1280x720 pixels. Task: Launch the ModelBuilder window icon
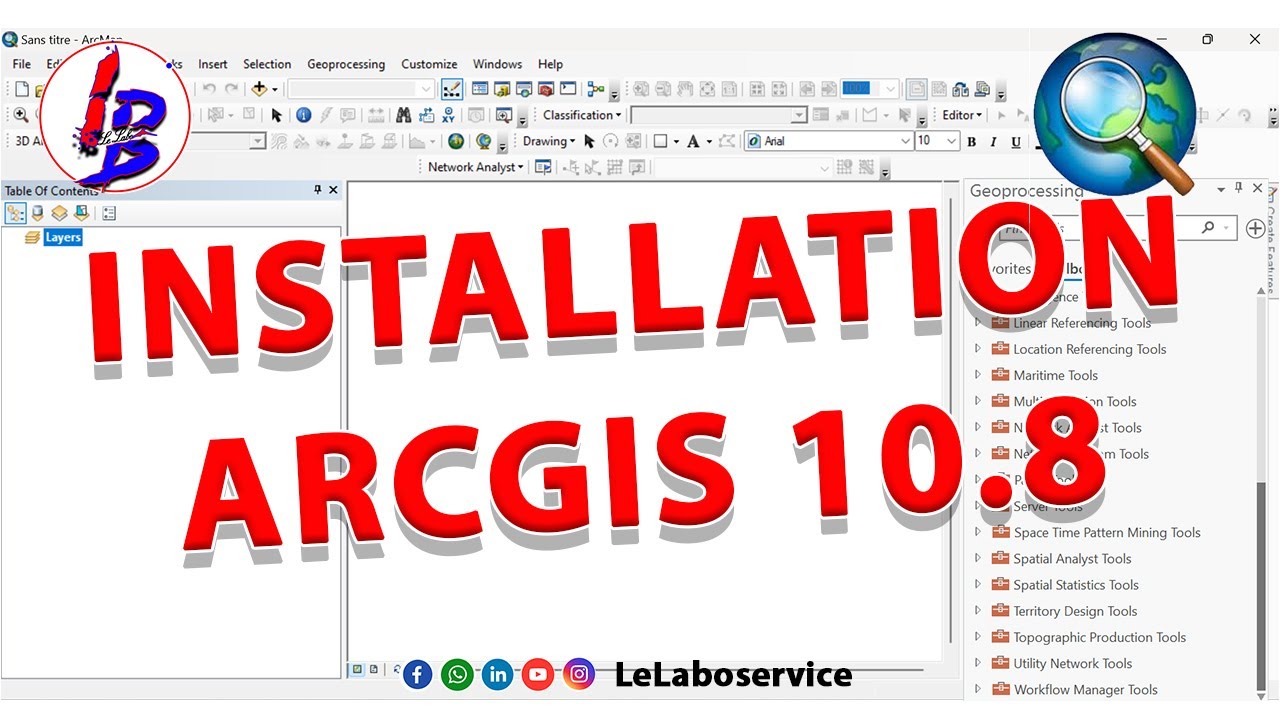[597, 89]
